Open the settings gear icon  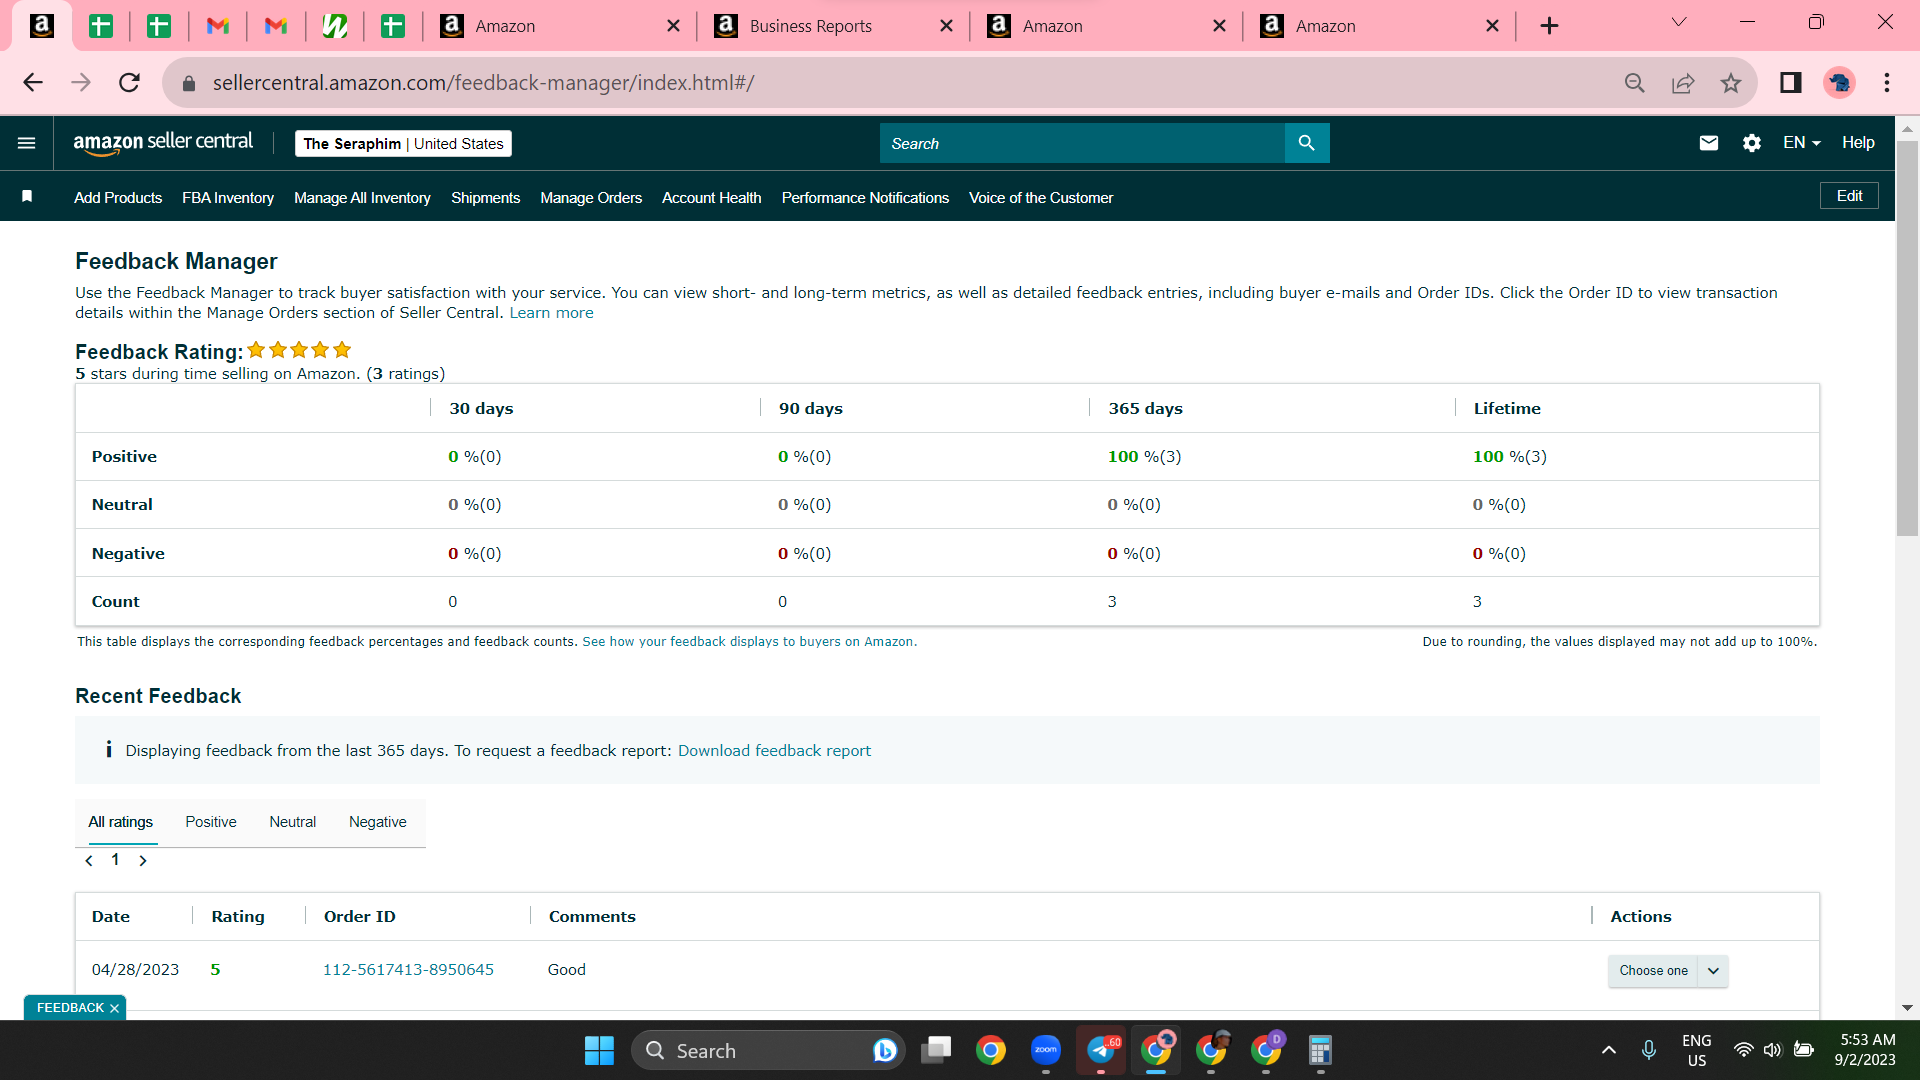coord(1752,143)
